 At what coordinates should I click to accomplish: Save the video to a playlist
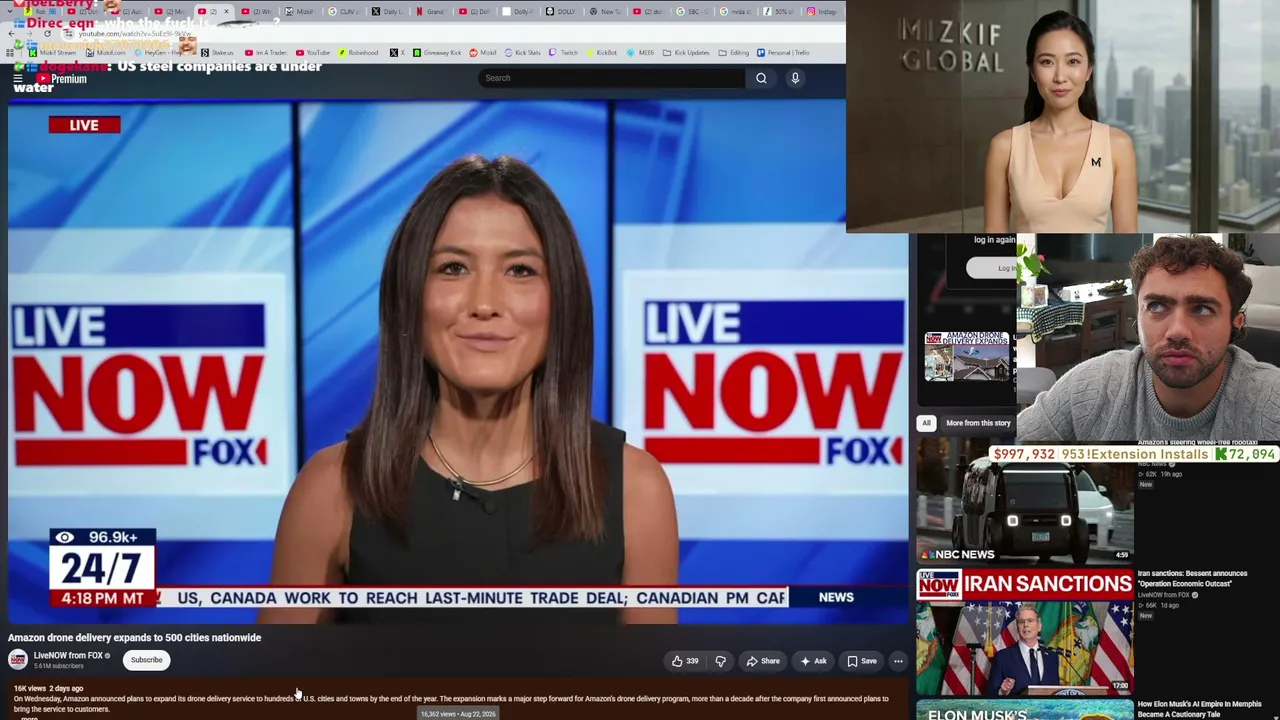(862, 661)
